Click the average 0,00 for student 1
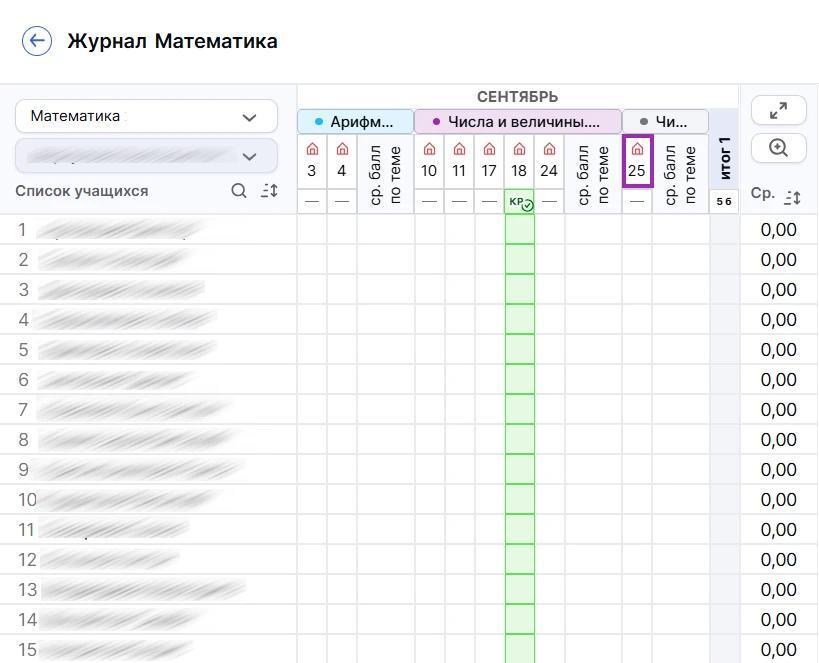The image size is (819, 663). coord(778,230)
